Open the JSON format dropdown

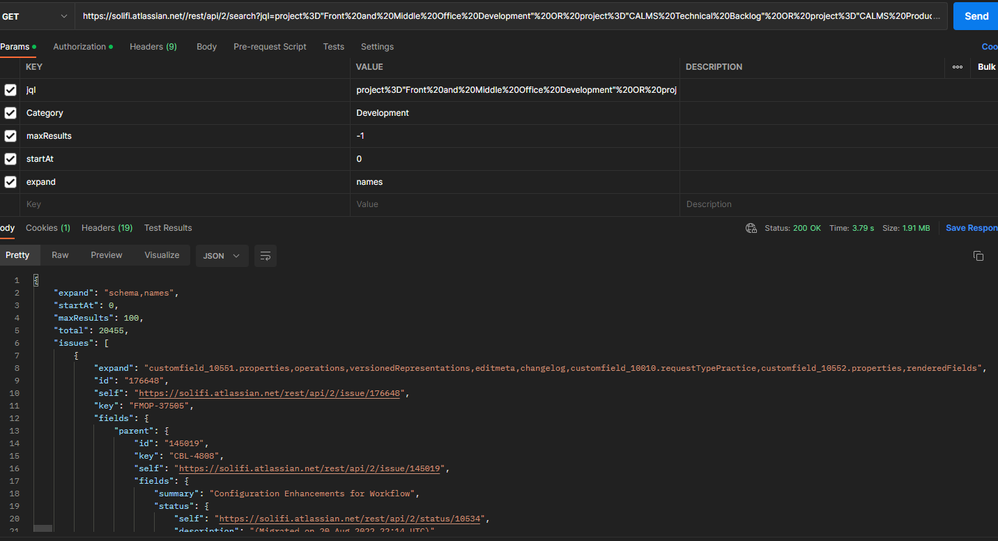[221, 256]
